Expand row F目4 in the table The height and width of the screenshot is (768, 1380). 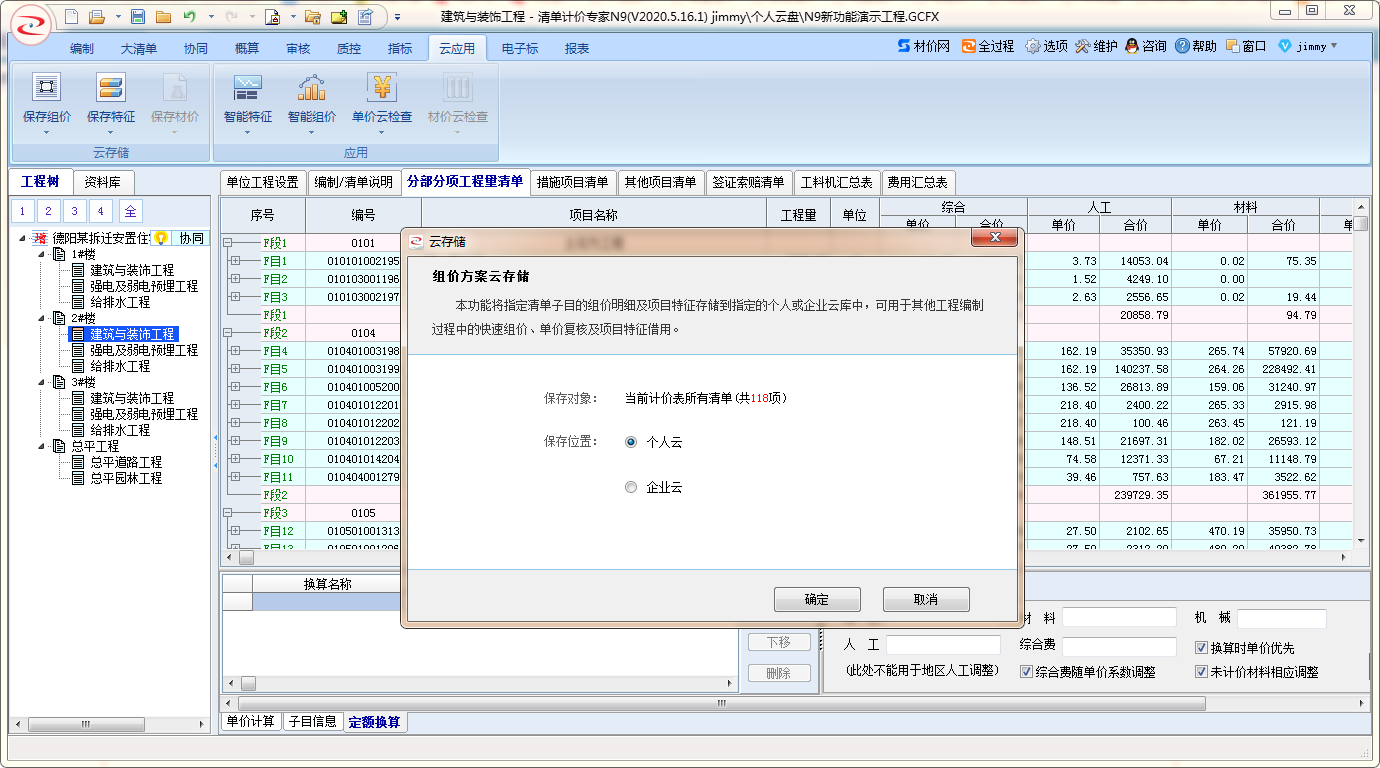point(235,351)
